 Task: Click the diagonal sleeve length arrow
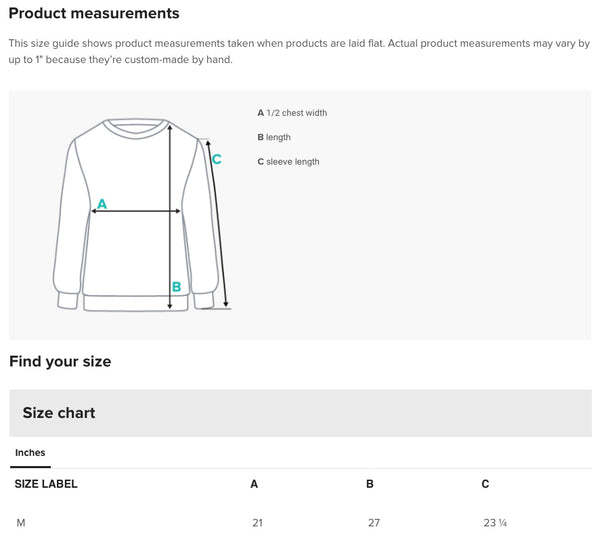click(x=218, y=230)
